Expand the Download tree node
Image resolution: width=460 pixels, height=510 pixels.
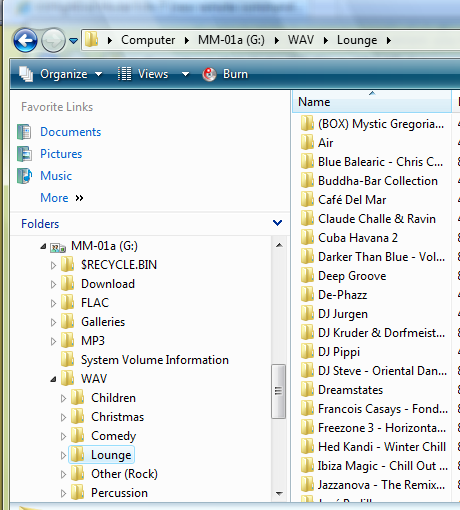53,284
